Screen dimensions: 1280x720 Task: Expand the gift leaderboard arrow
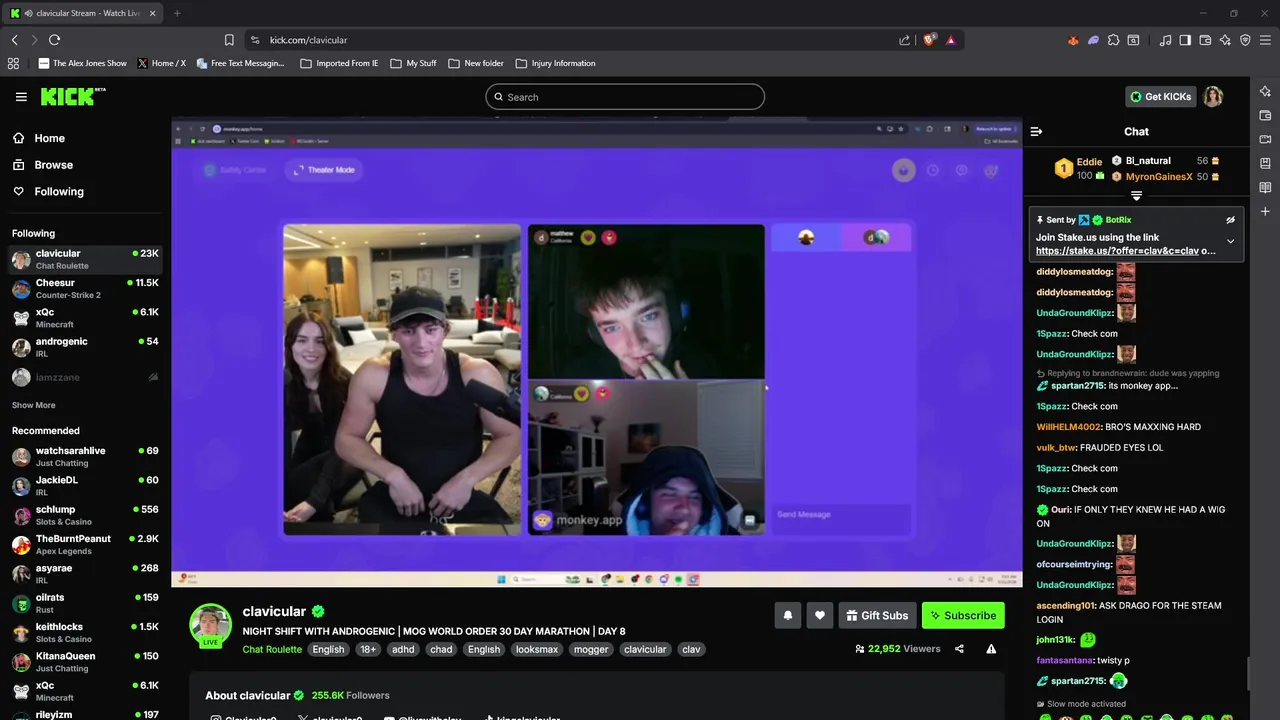click(x=1136, y=196)
